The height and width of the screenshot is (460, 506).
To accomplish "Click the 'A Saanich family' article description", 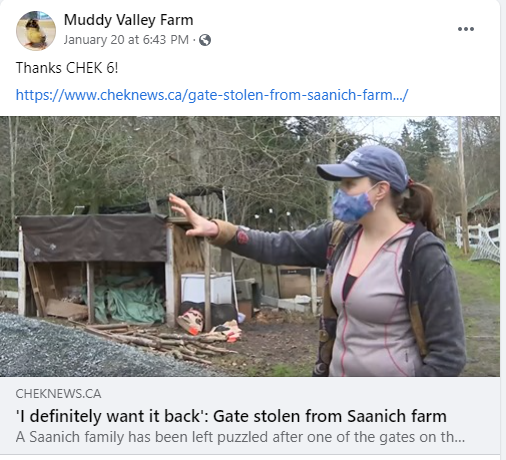I will 240,437.
